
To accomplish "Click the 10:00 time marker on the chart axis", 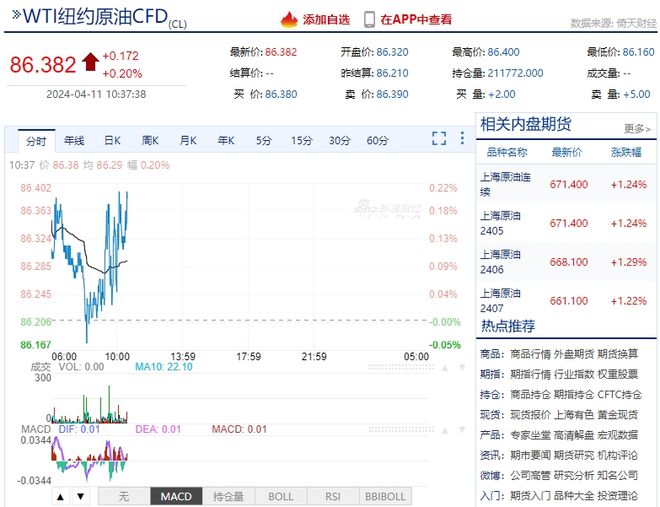I will pos(117,357).
